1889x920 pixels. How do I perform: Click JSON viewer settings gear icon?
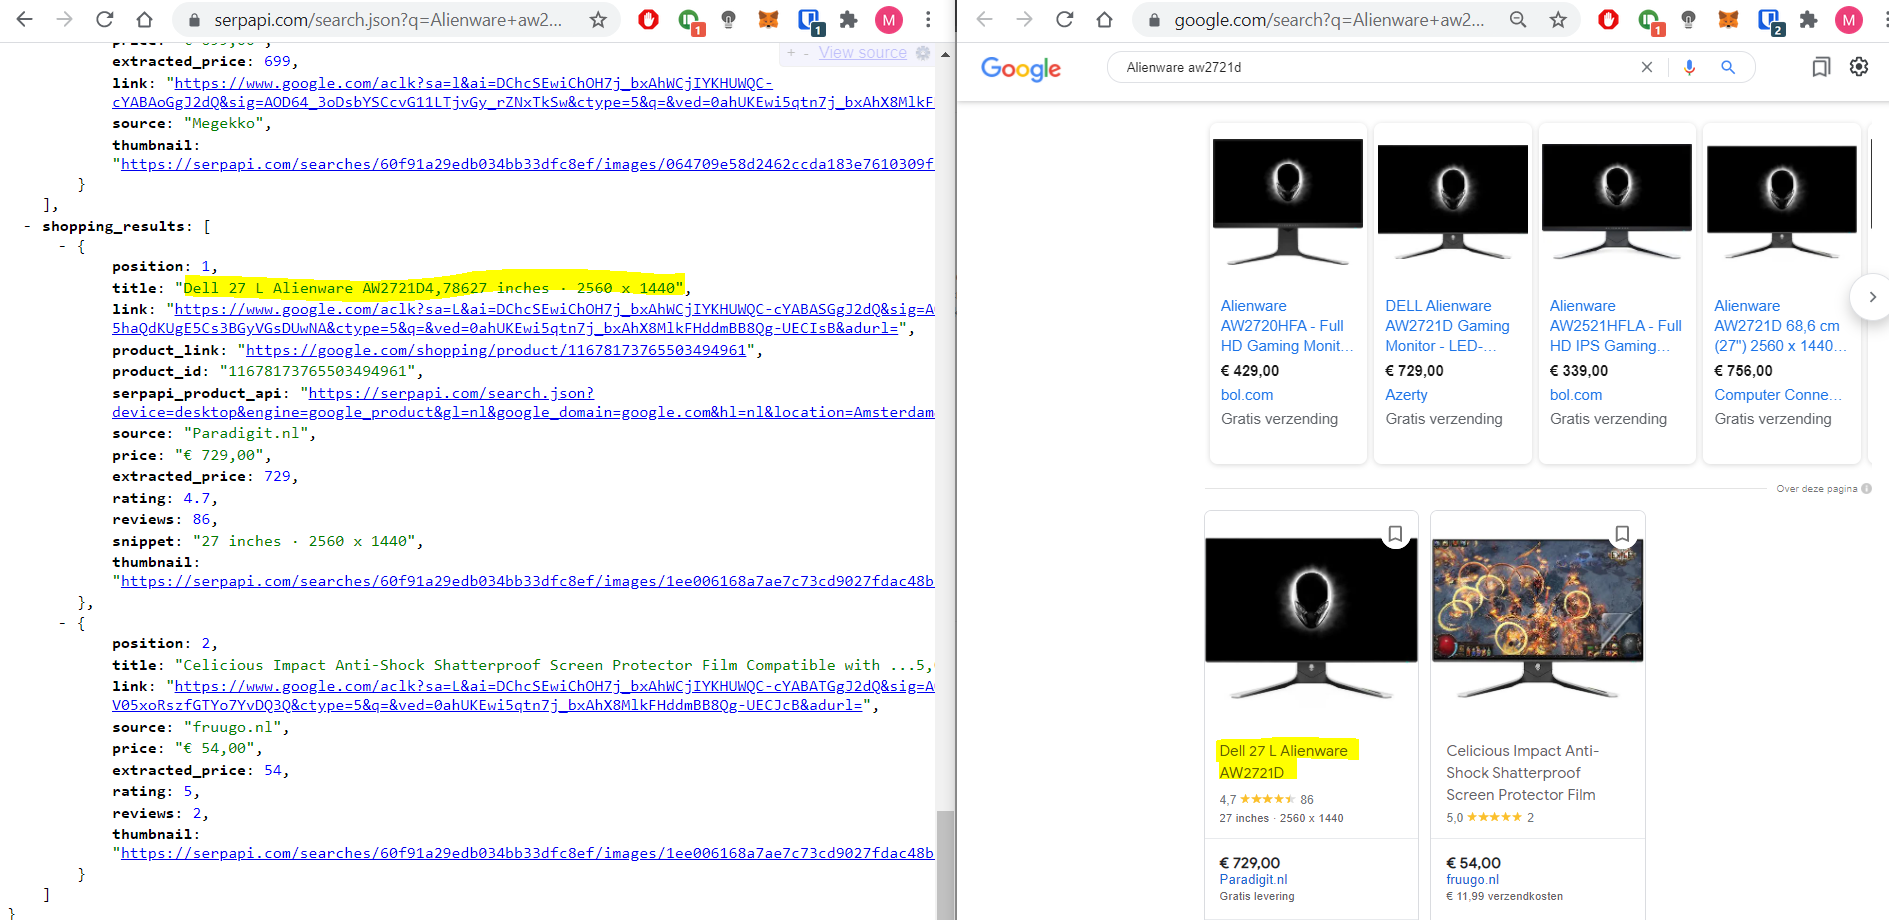pyautogui.click(x=923, y=53)
